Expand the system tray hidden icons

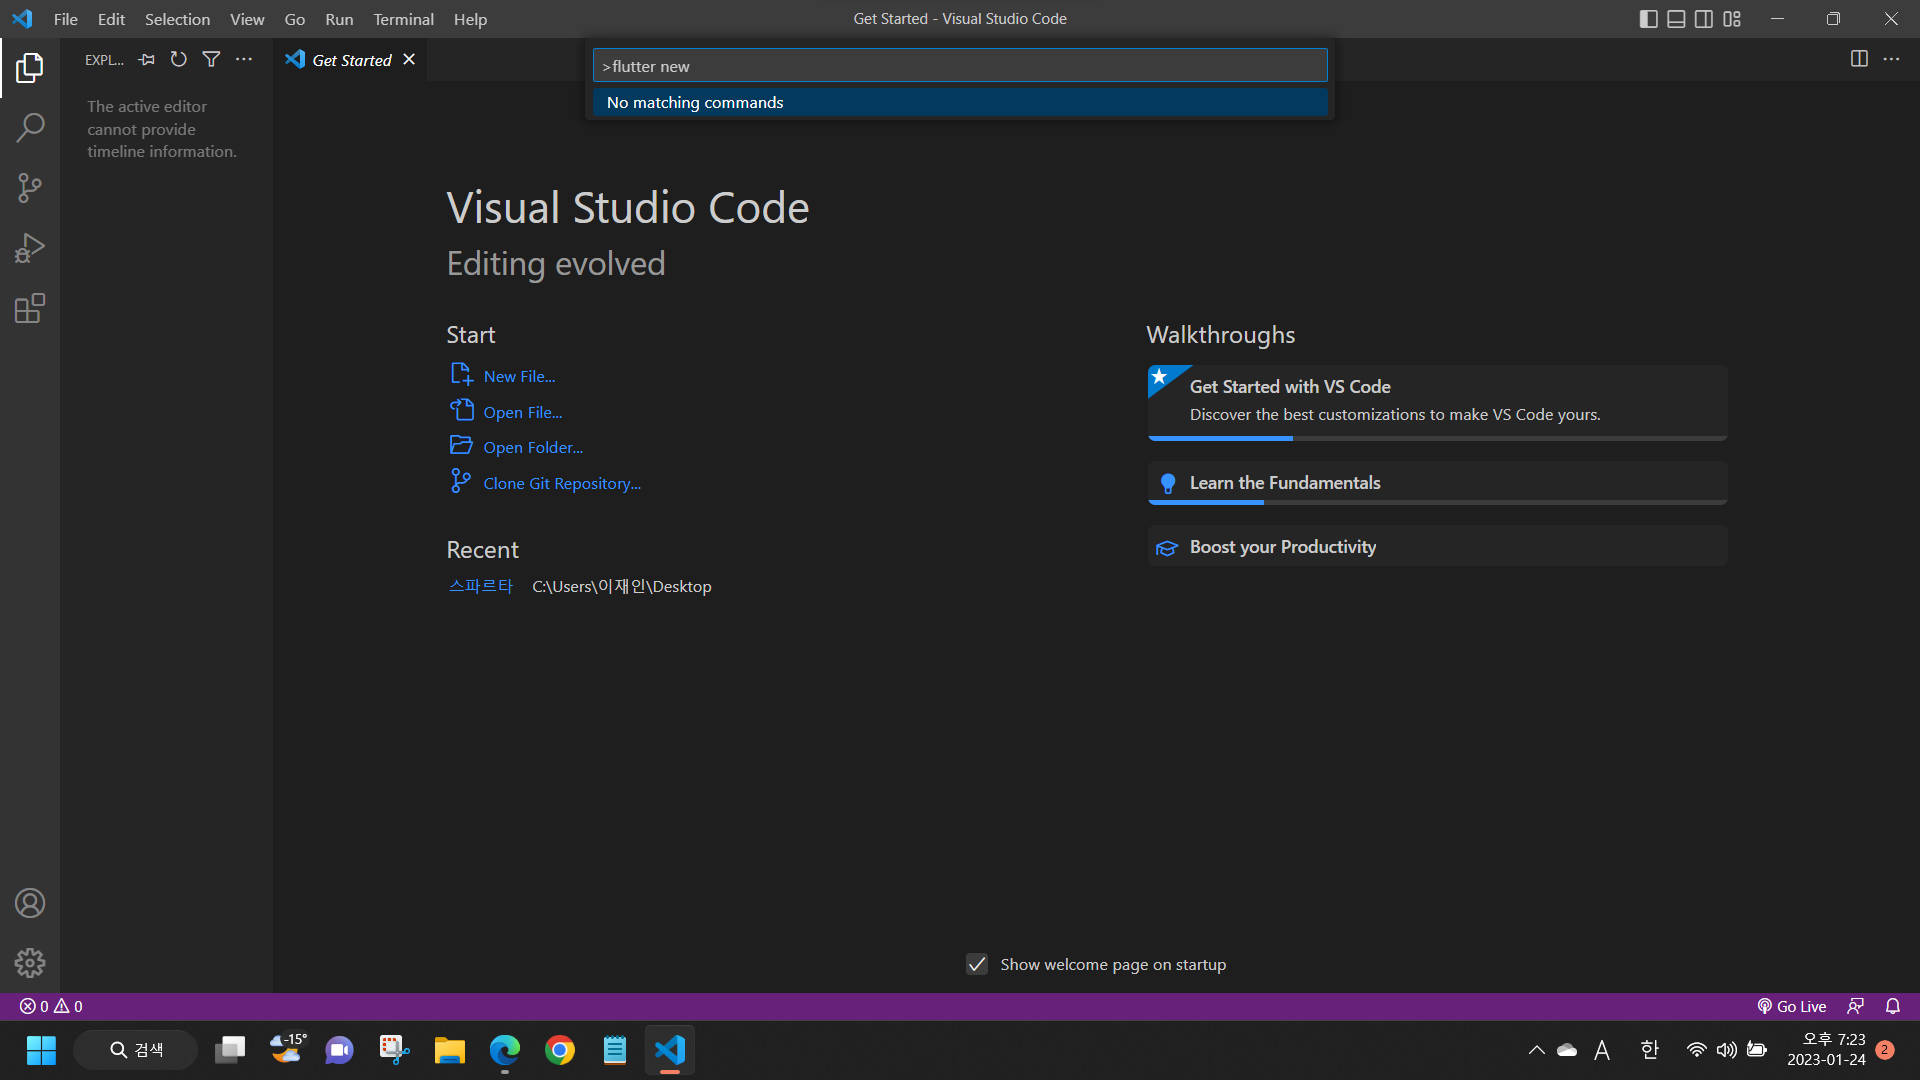[x=1536, y=1050]
